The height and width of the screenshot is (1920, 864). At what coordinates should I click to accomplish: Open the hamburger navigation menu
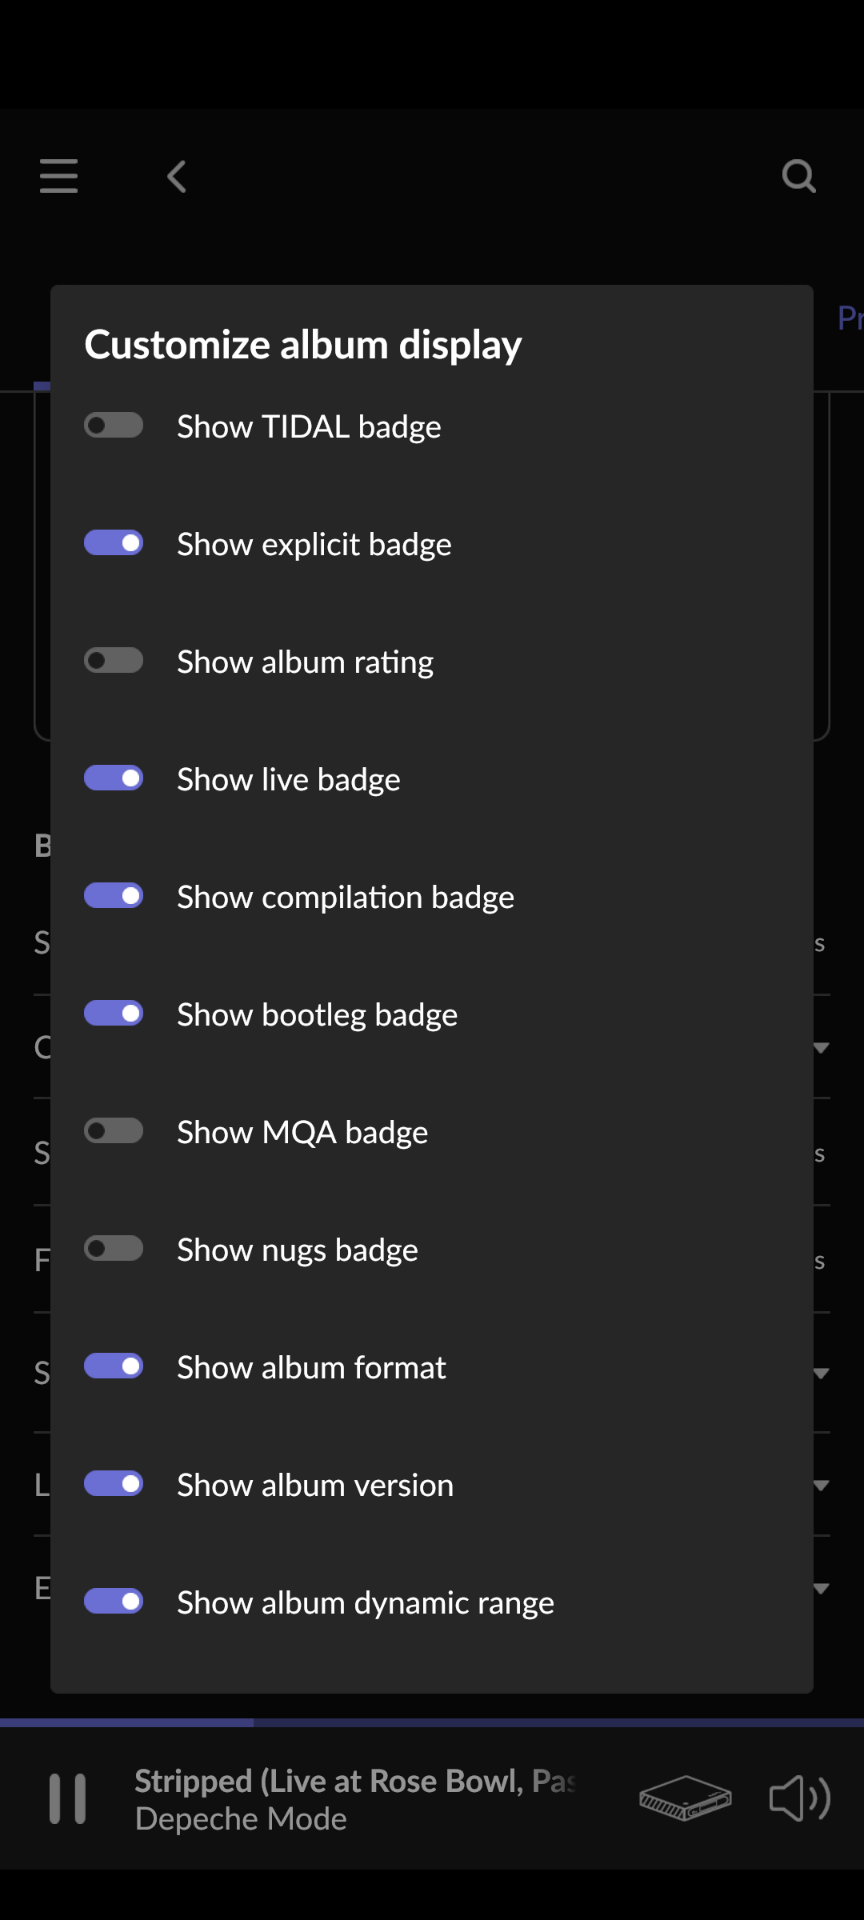[x=59, y=176]
